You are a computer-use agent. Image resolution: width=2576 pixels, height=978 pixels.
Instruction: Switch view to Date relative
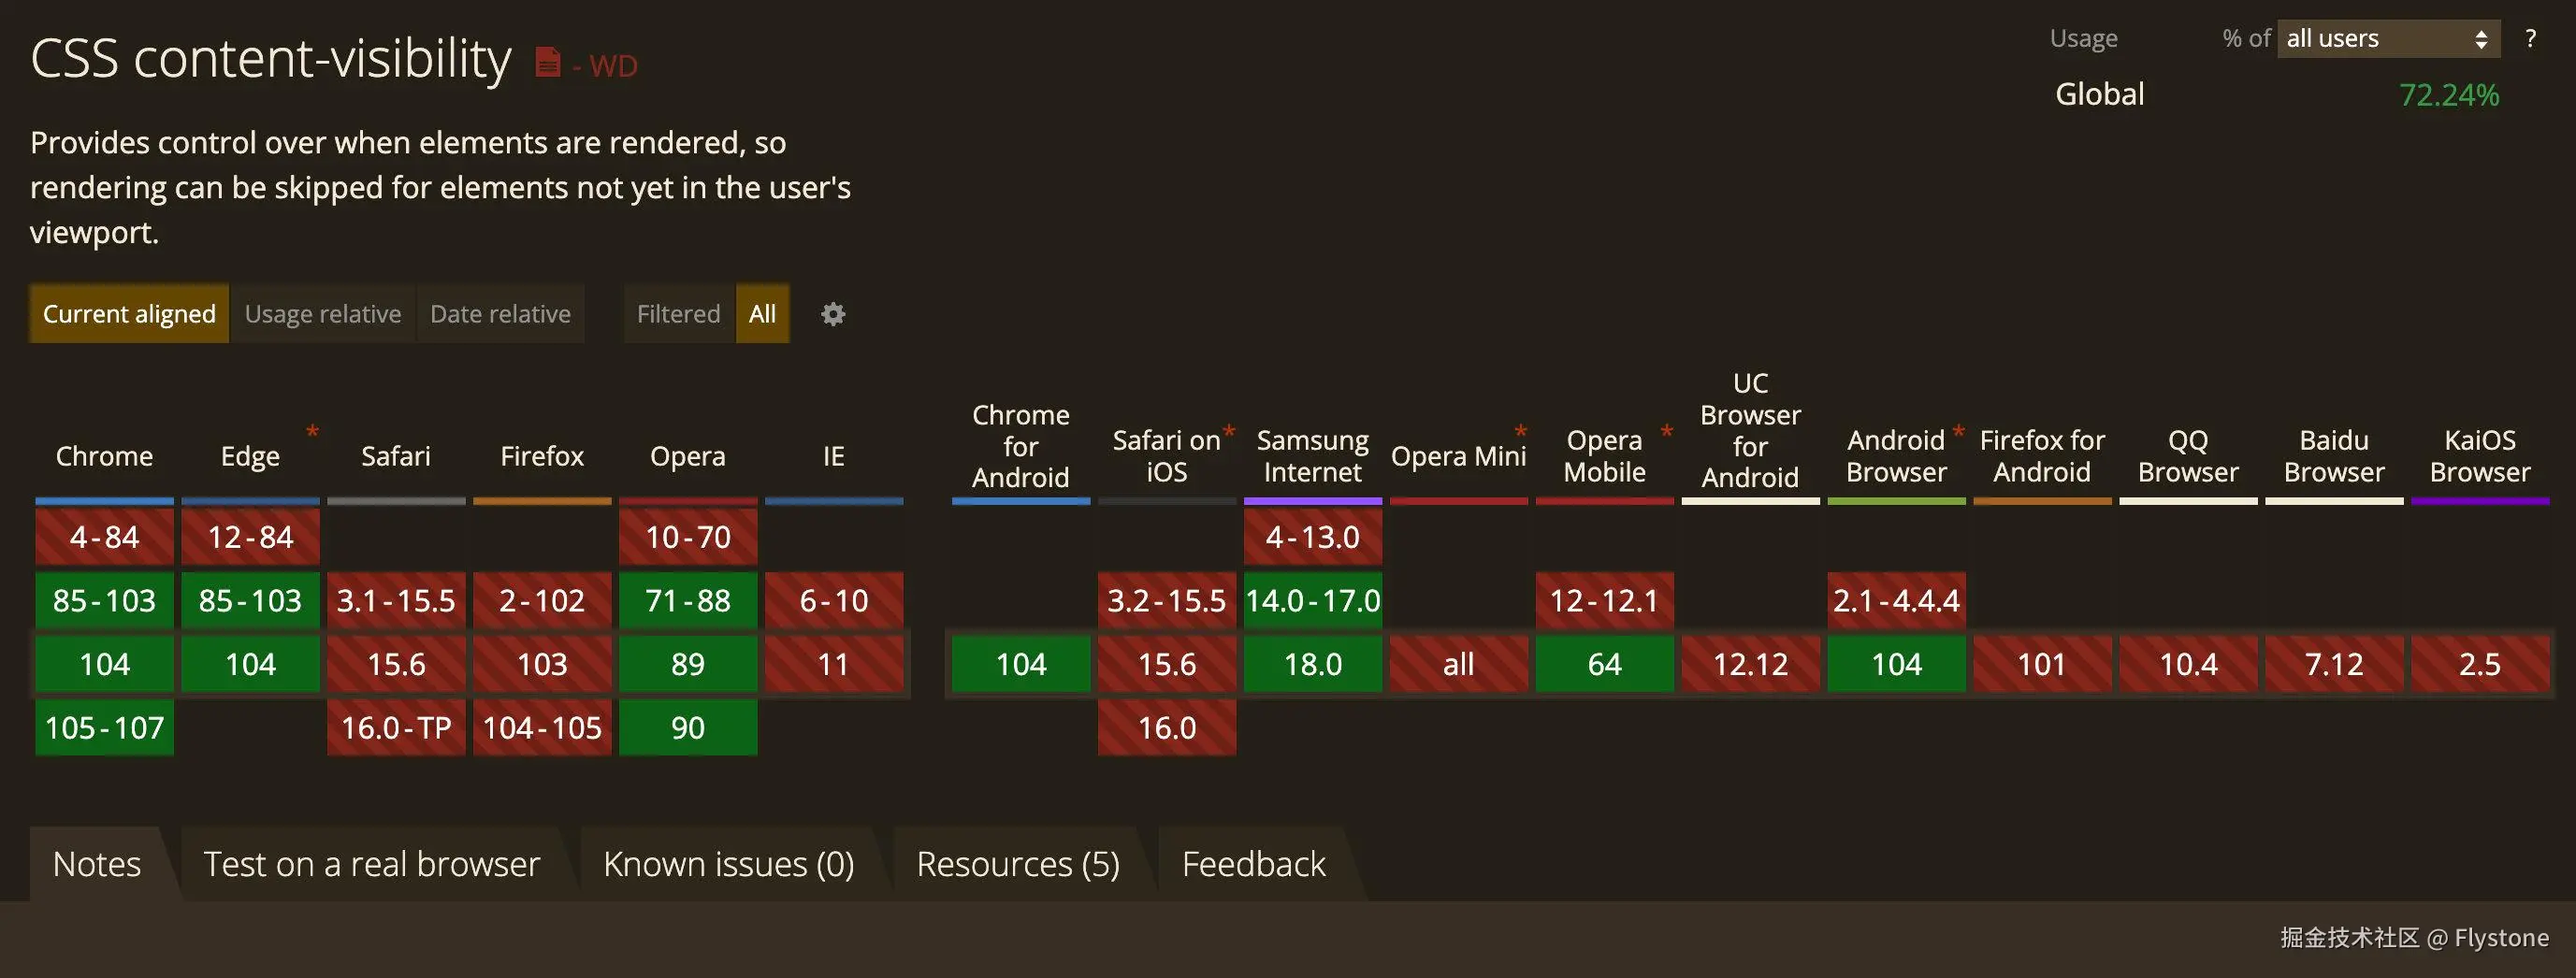click(500, 314)
